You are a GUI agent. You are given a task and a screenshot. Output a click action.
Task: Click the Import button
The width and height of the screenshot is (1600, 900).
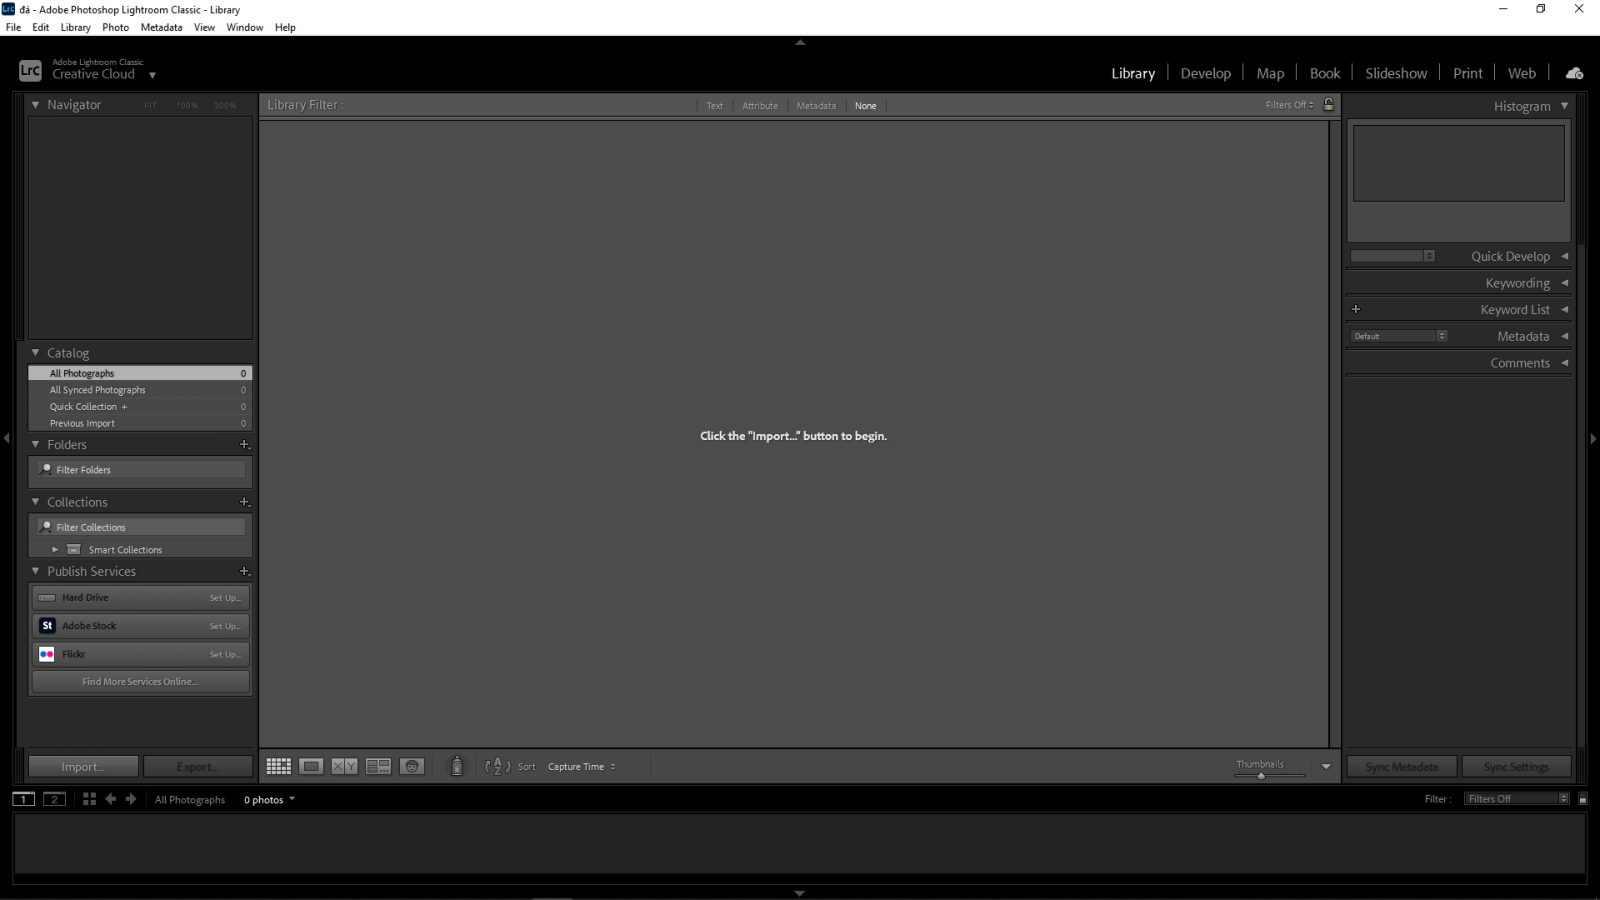pos(83,766)
